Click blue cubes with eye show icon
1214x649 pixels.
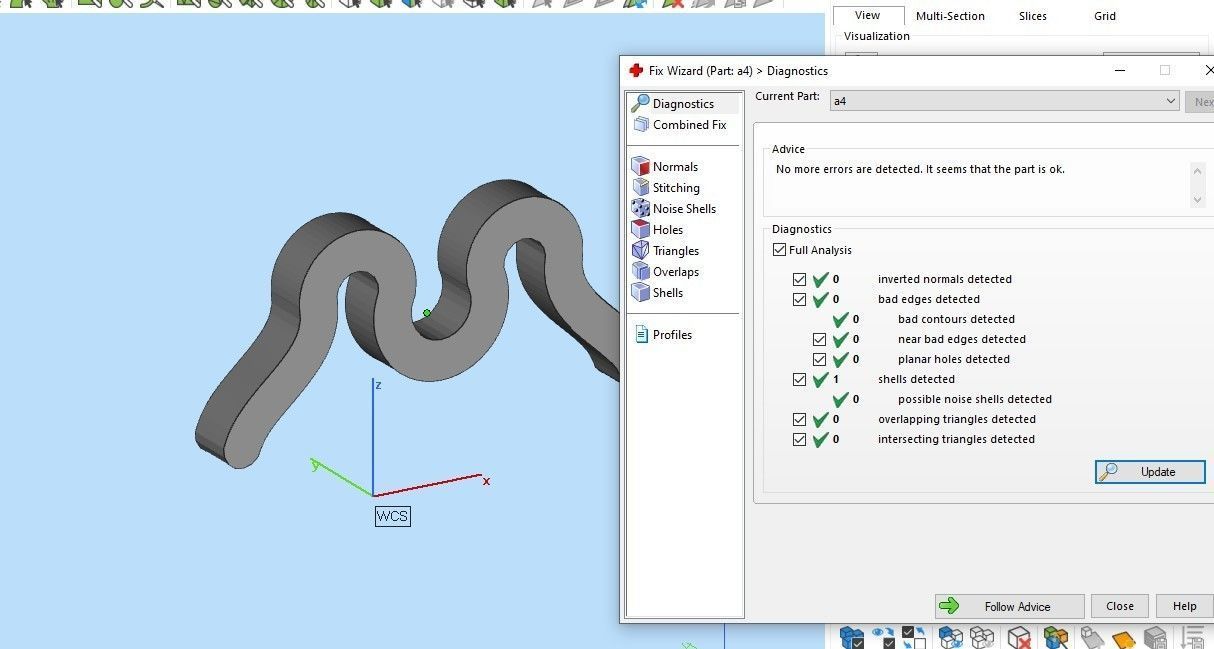tap(950, 637)
